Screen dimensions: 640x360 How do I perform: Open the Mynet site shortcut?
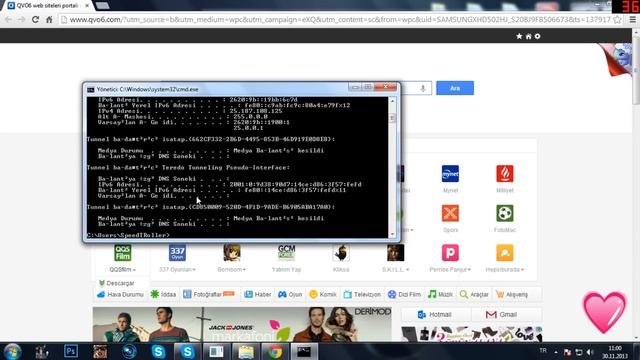(x=450, y=174)
